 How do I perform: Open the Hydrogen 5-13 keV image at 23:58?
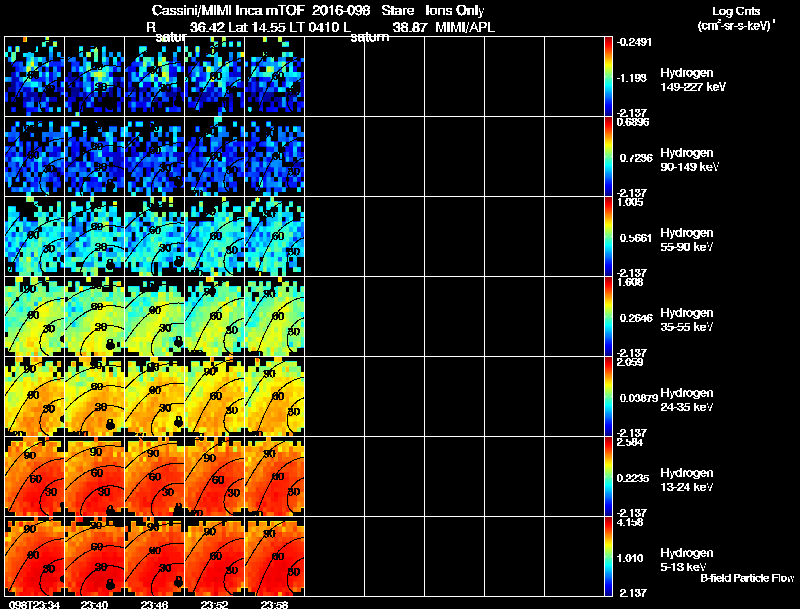pyautogui.click(x=274, y=557)
